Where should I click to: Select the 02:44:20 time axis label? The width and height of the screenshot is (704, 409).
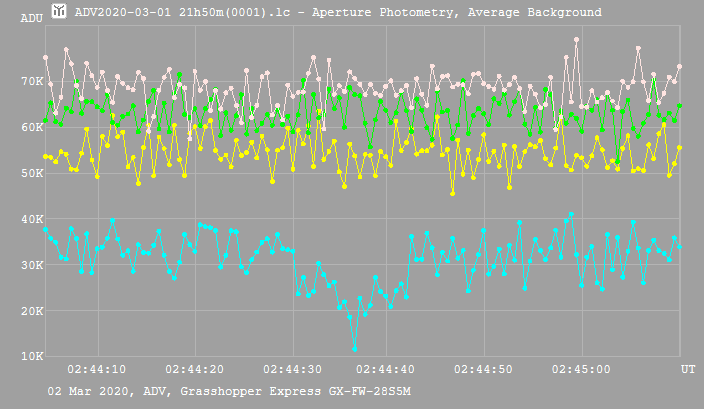point(193,370)
